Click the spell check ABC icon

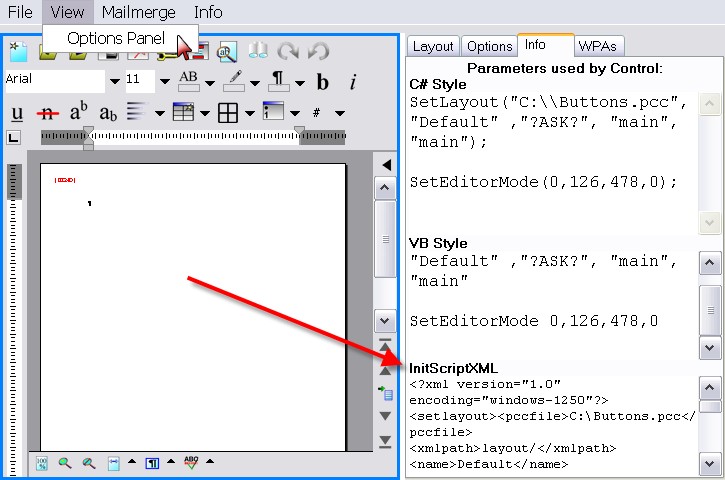(x=191, y=463)
